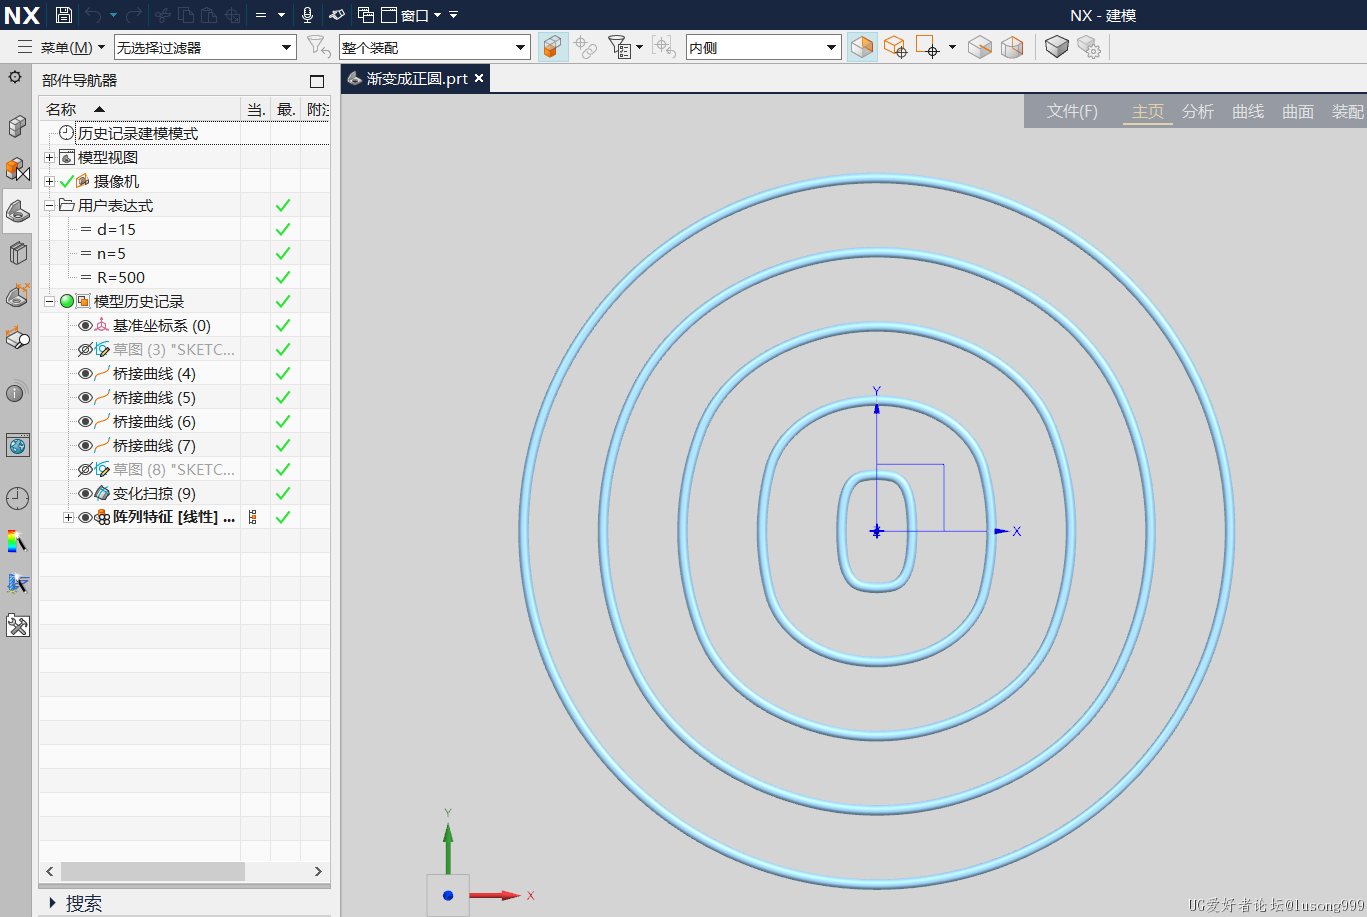Click the right scroll arrow of the navigator

point(319,871)
